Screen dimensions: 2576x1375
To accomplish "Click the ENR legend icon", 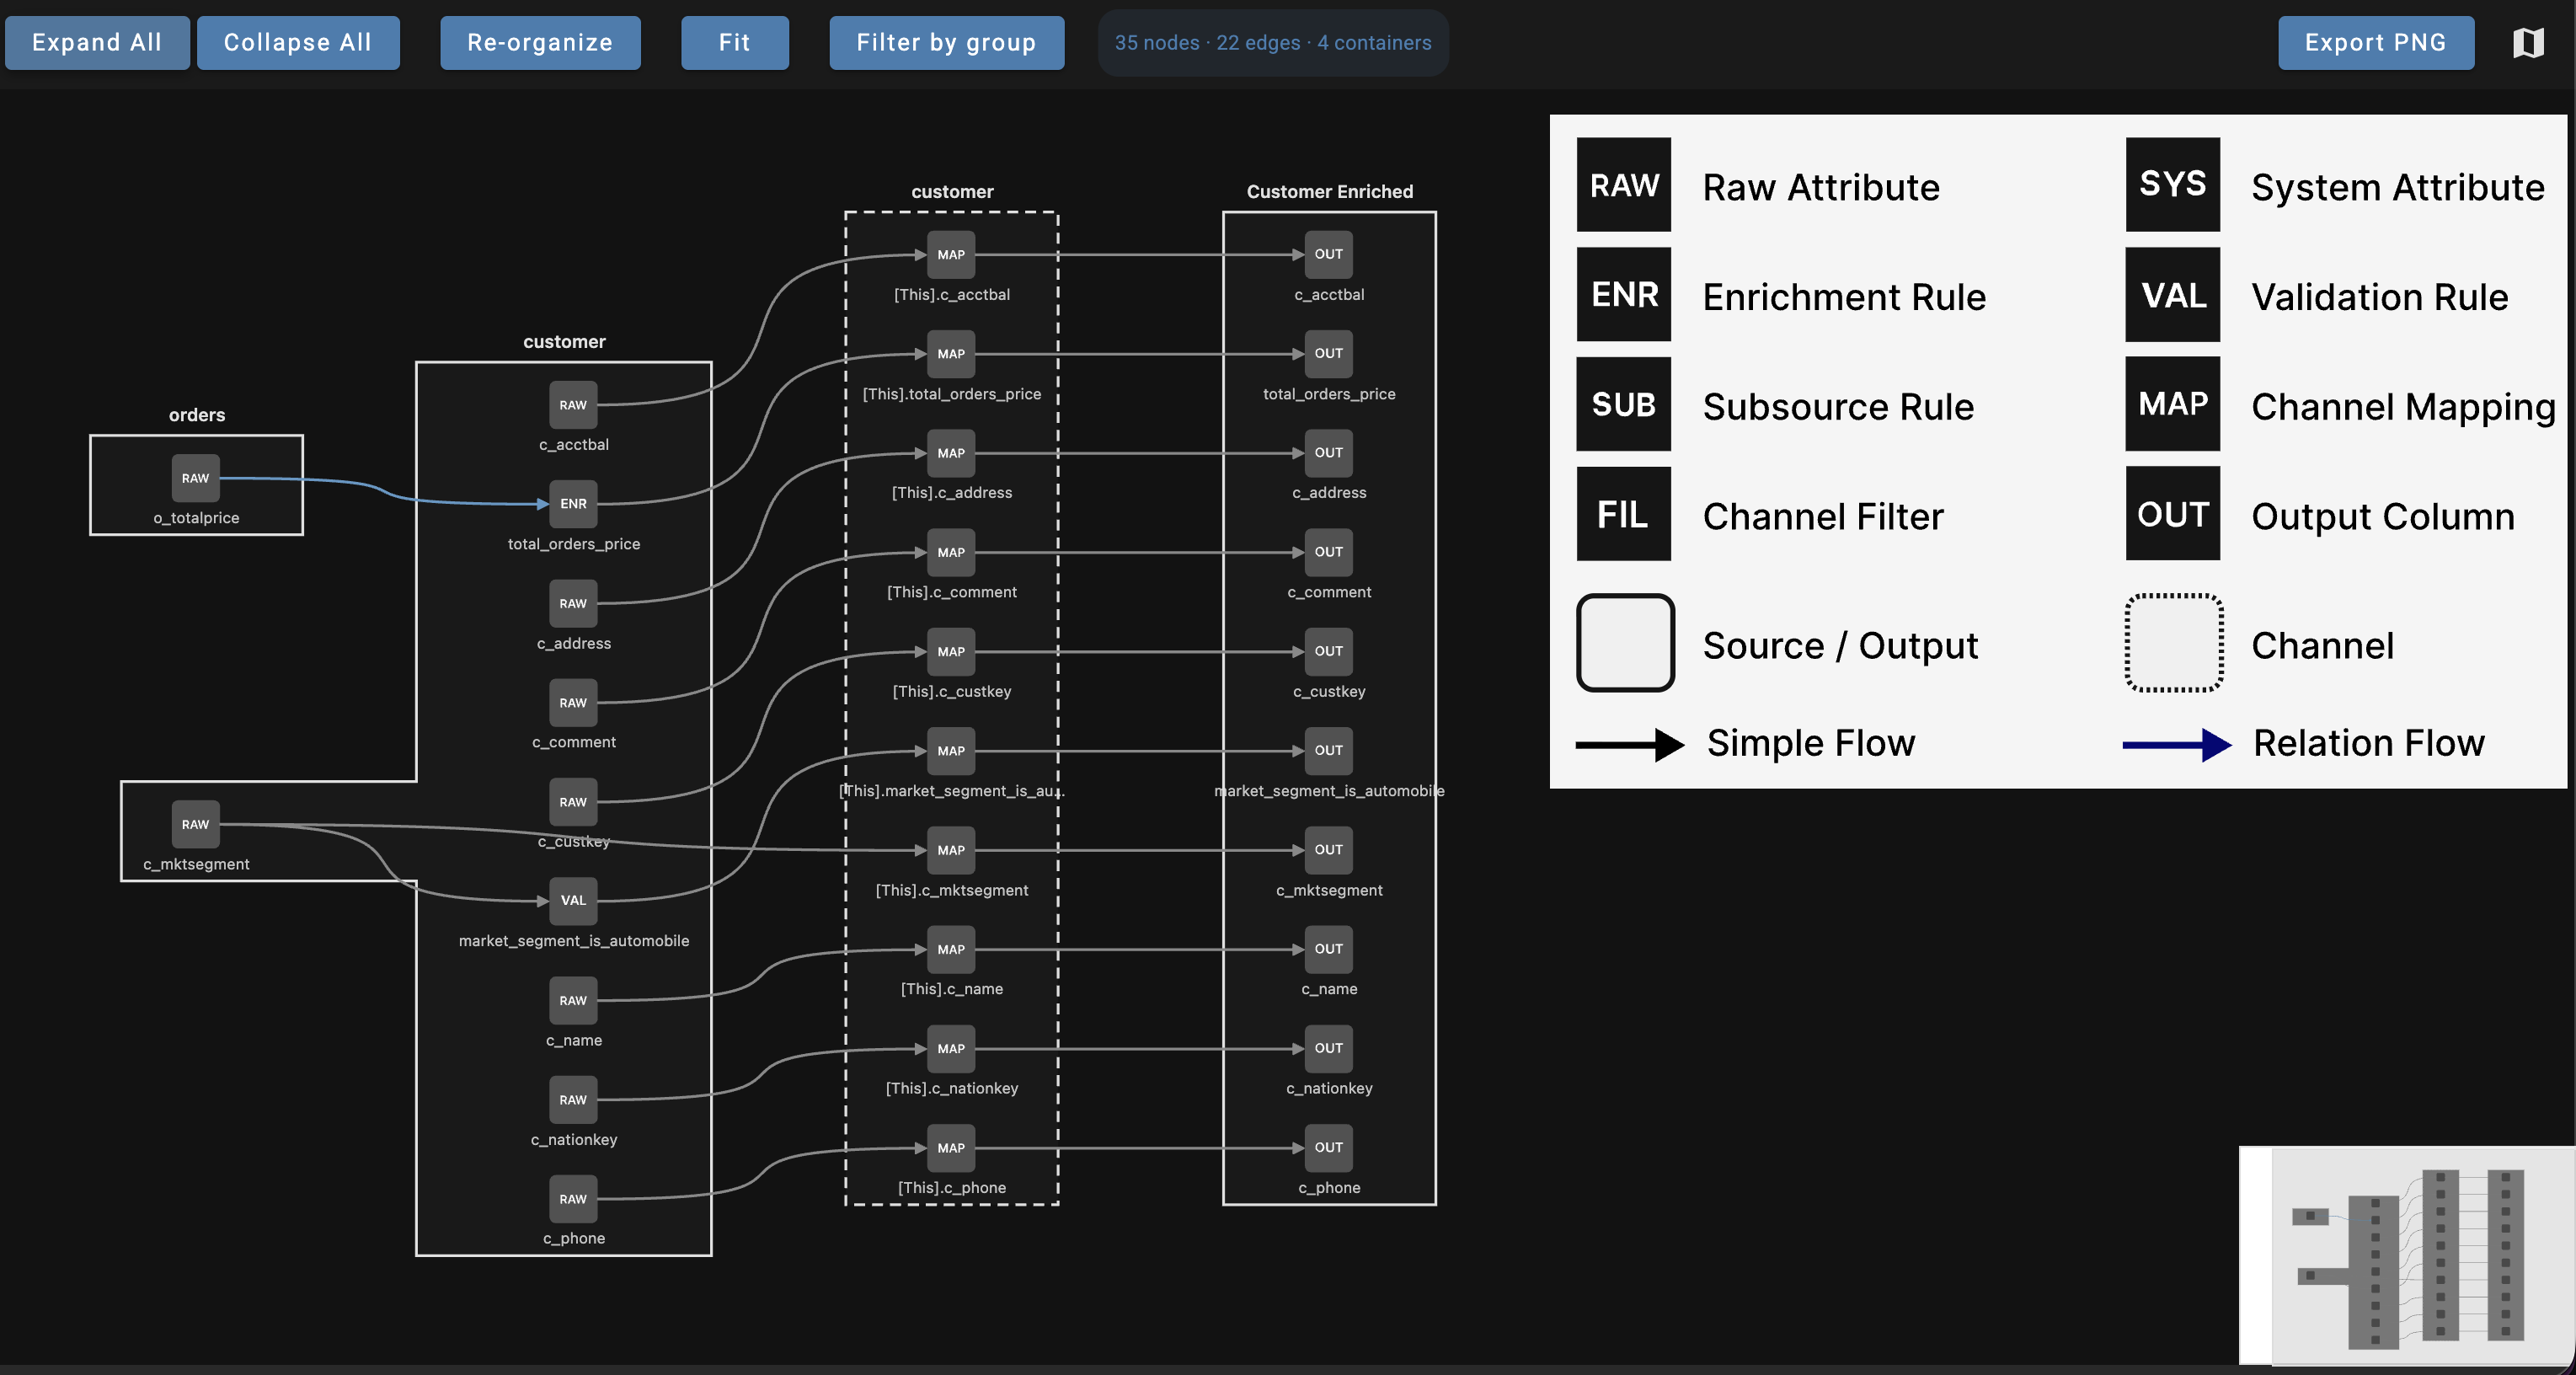I will 1624,295.
